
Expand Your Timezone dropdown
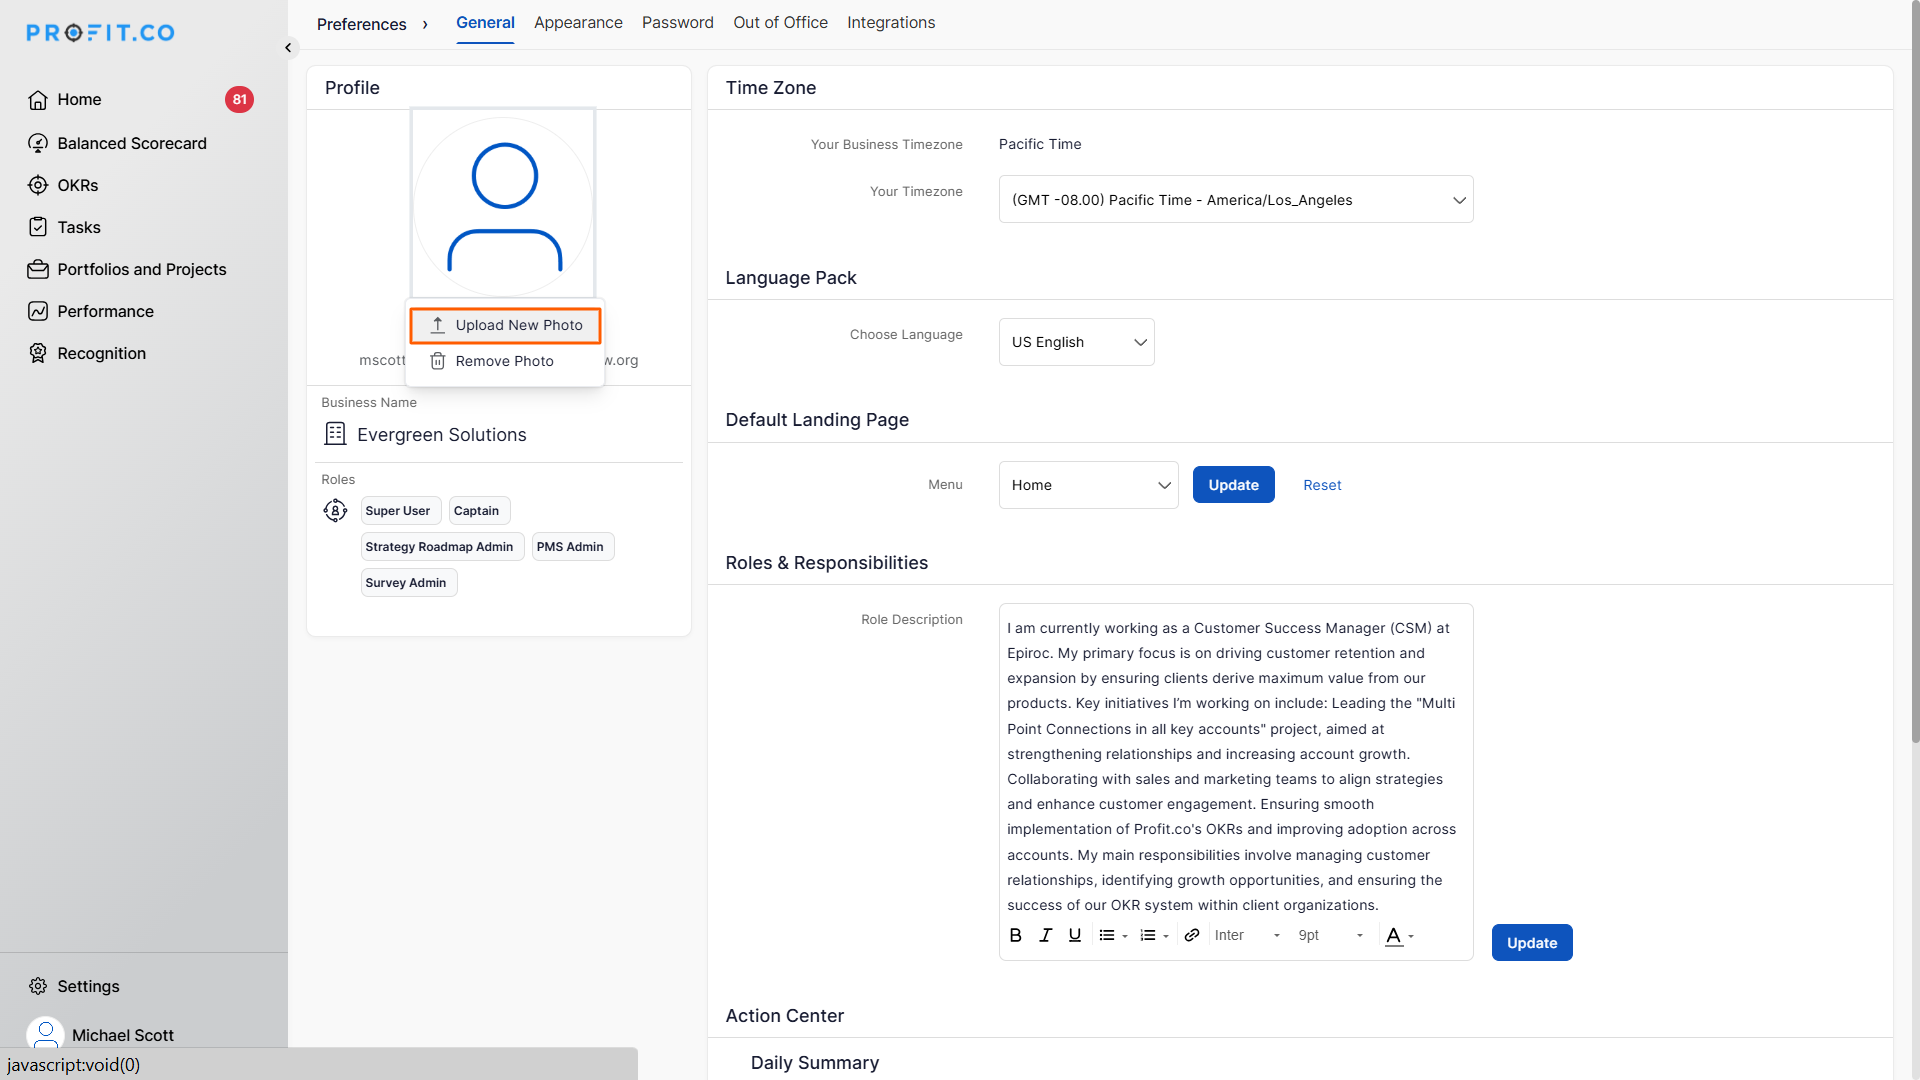(x=1235, y=200)
